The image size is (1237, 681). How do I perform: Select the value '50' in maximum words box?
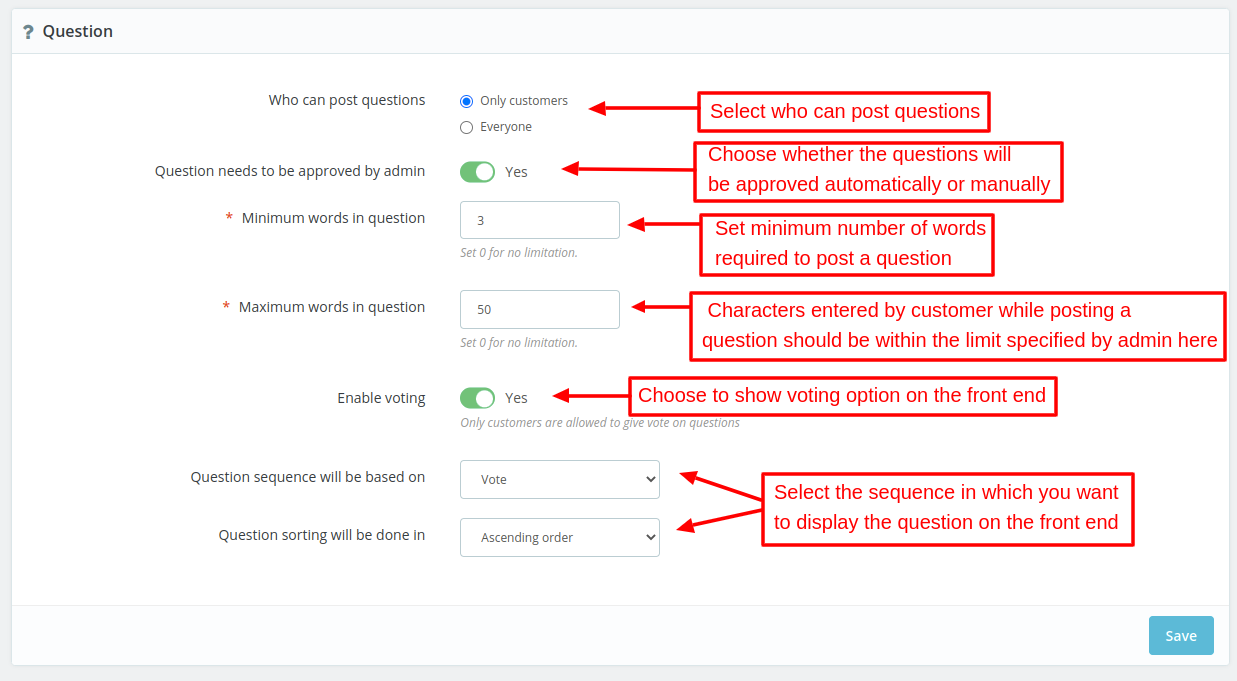coord(481,309)
